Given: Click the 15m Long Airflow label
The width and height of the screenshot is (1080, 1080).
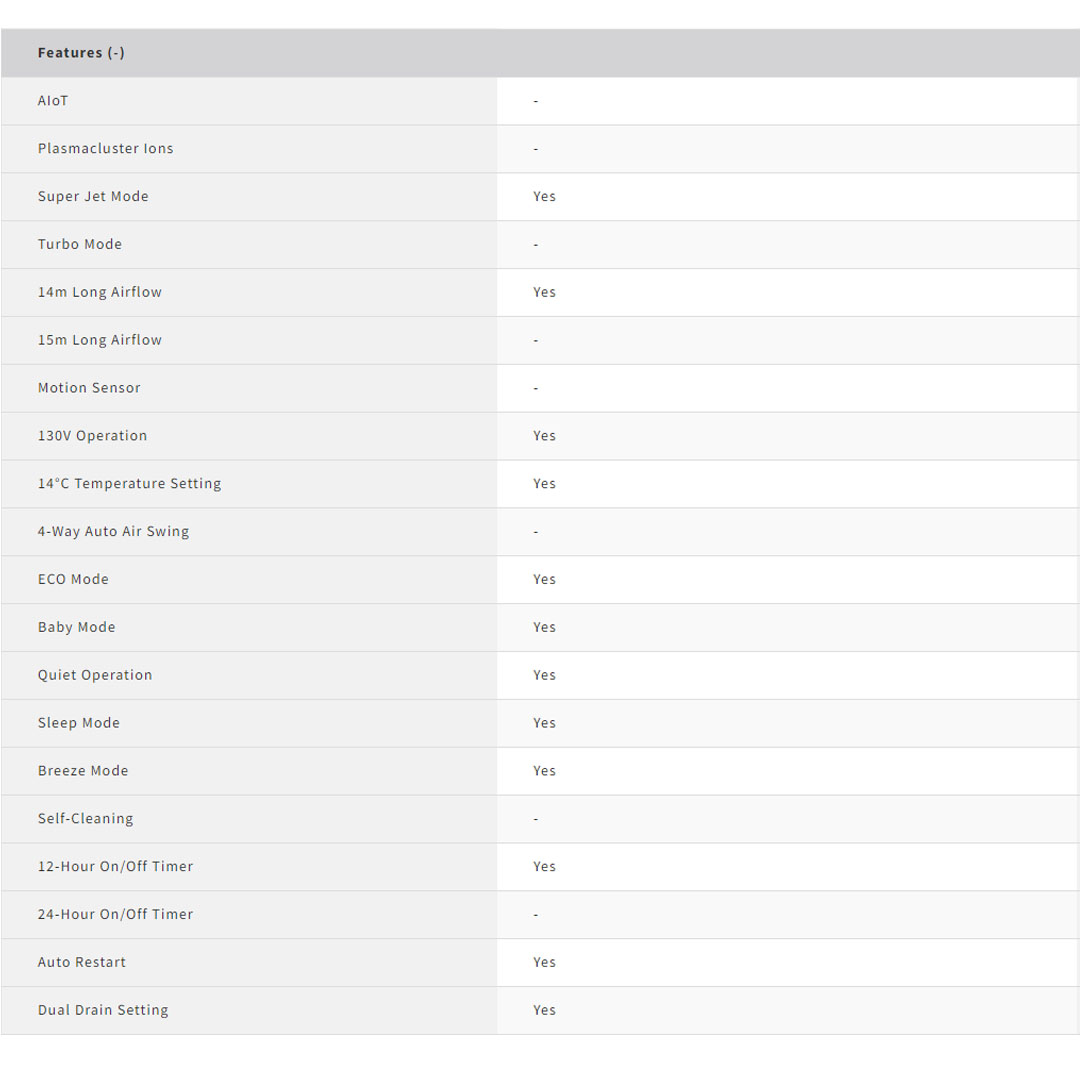Looking at the screenshot, I should (99, 340).
